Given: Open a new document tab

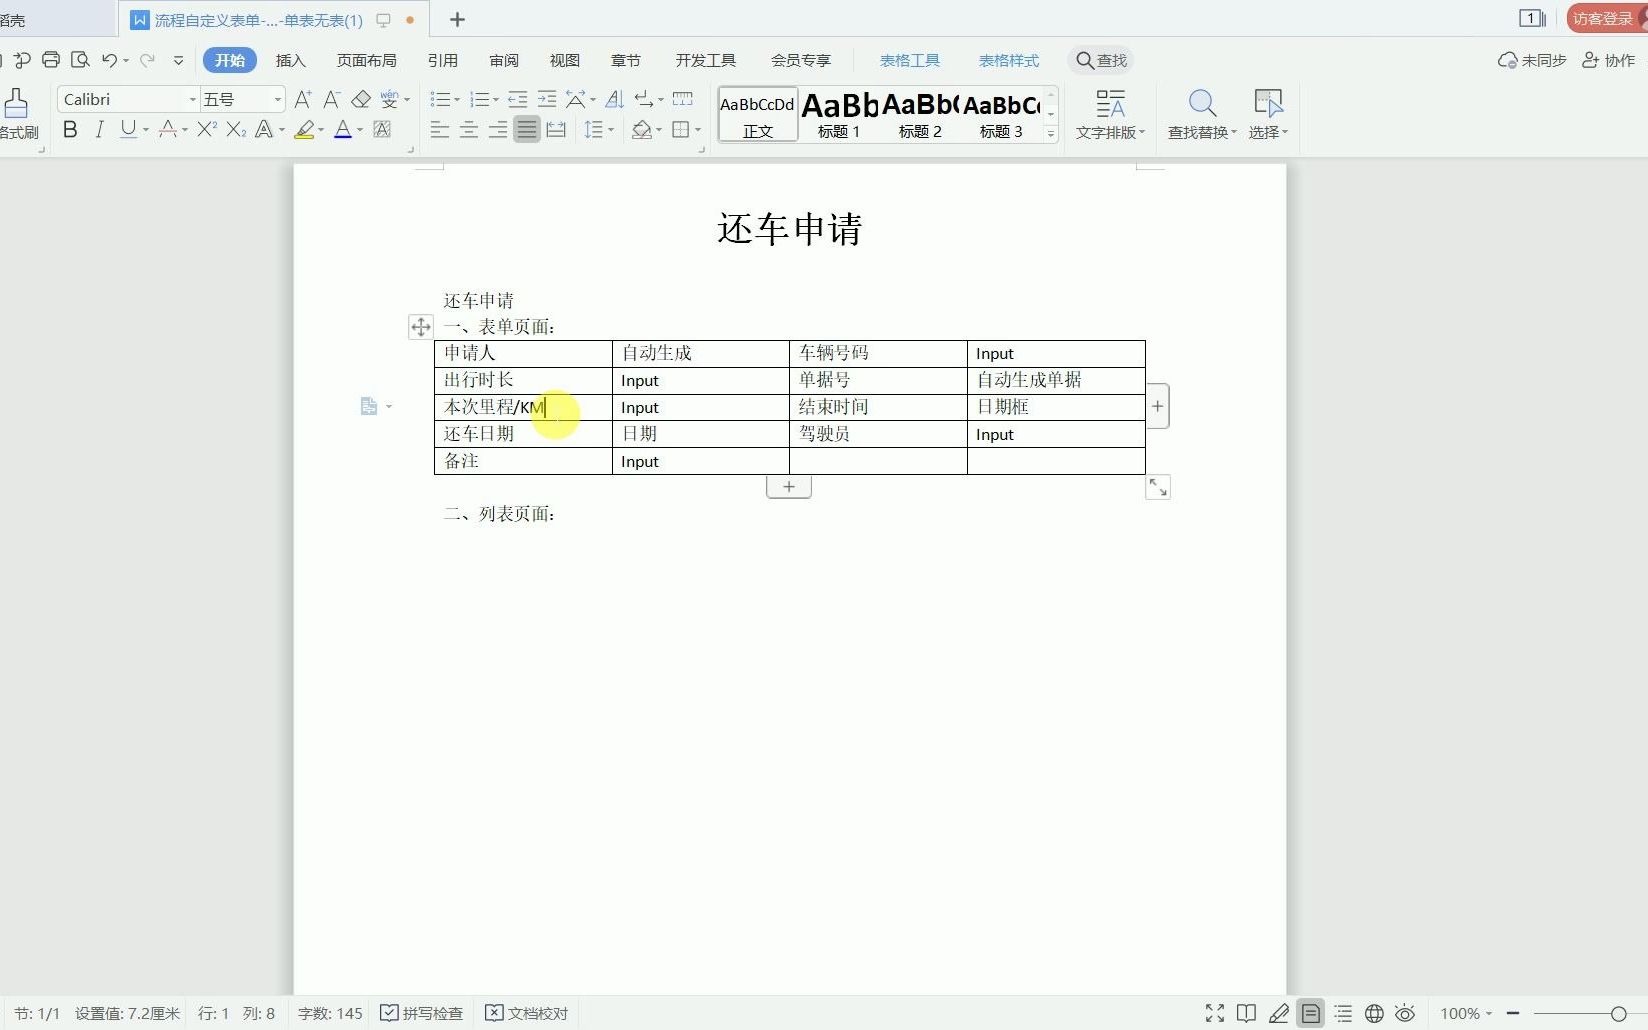Looking at the screenshot, I should tap(457, 19).
